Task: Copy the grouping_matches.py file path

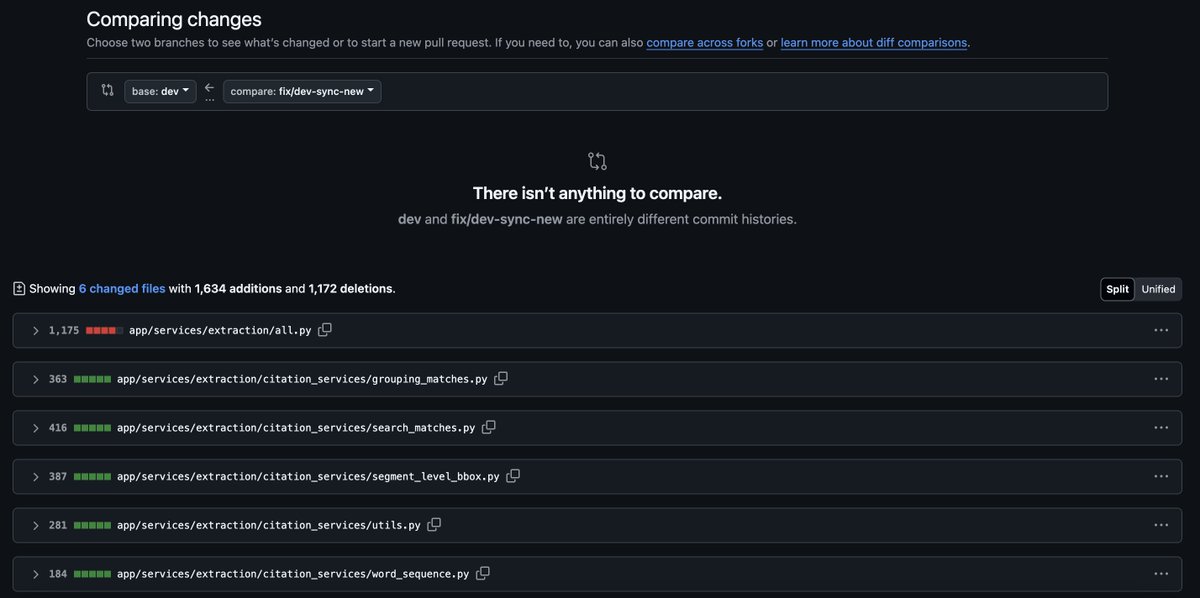Action: click(x=501, y=379)
